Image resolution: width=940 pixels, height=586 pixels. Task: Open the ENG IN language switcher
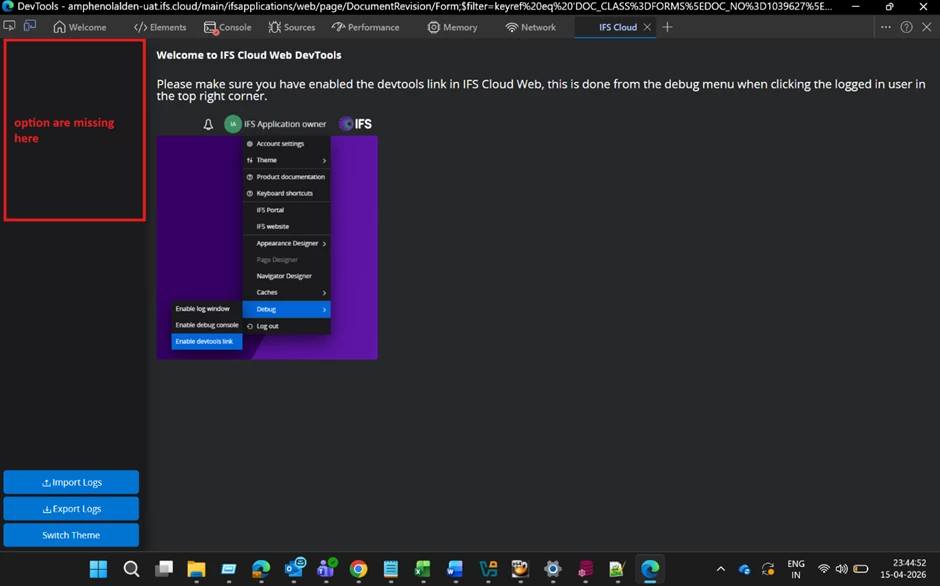(x=796, y=569)
